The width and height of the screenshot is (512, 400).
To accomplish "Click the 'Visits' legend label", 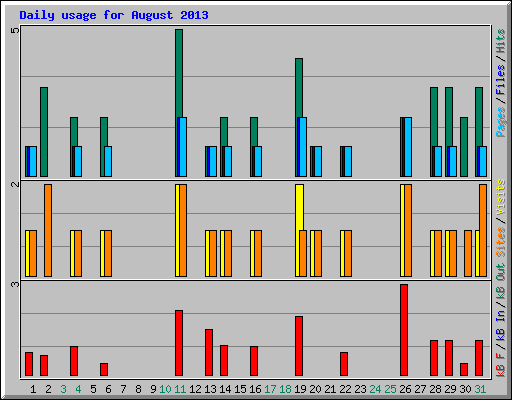I will point(501,197).
